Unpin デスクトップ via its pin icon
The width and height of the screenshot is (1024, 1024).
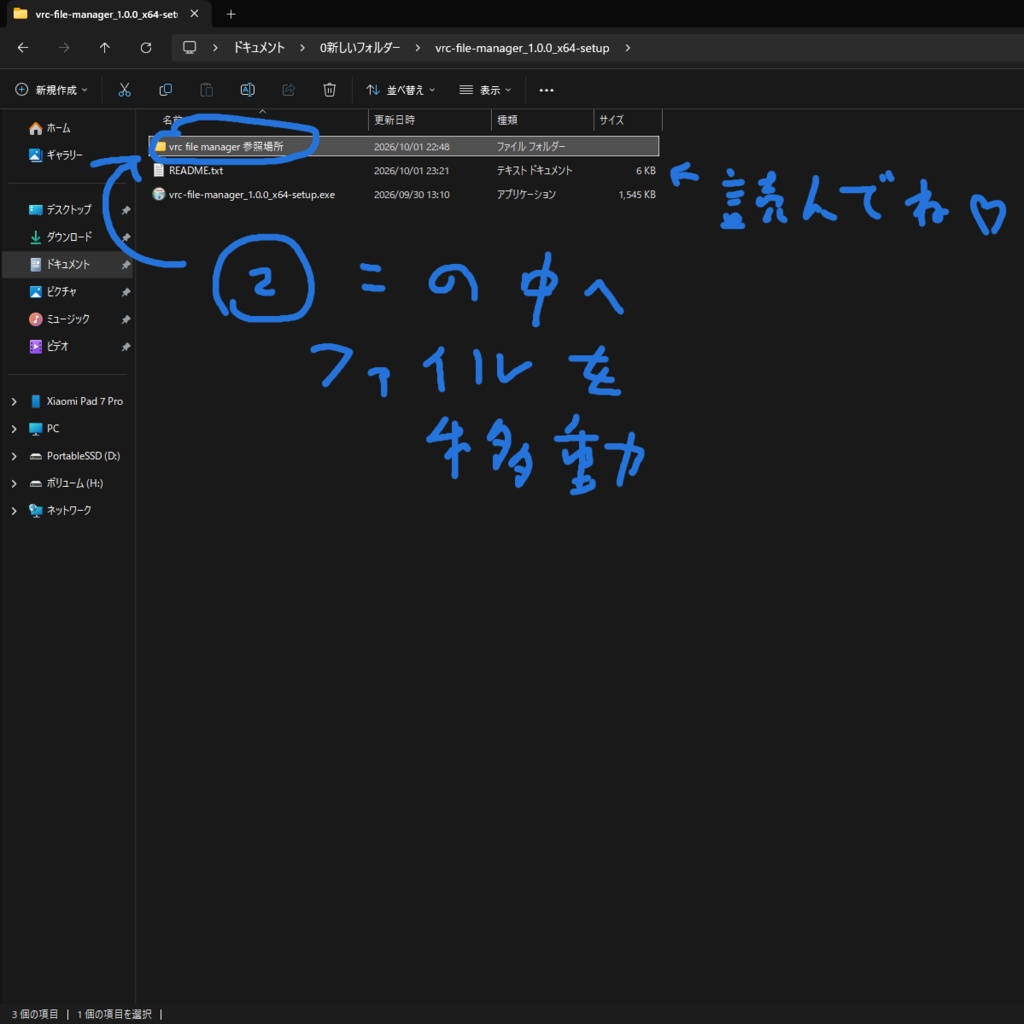click(x=125, y=210)
